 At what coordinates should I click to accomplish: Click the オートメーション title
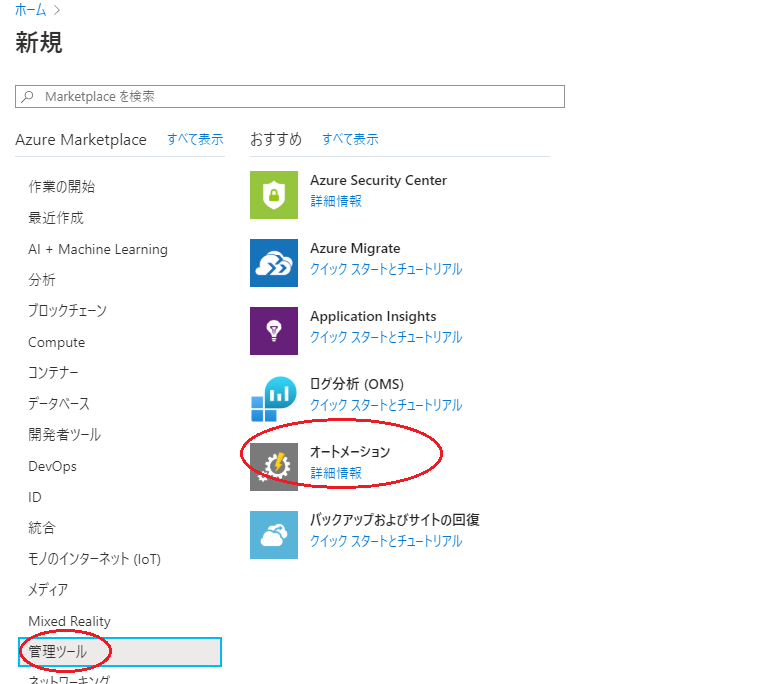click(x=350, y=452)
